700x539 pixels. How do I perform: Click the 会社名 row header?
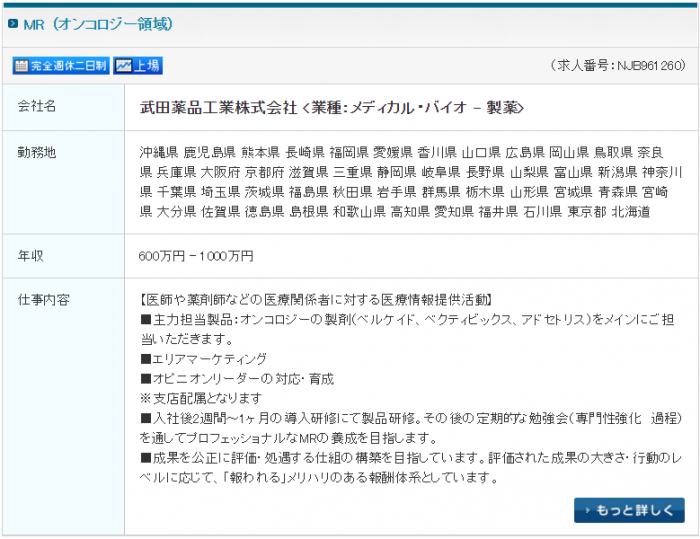37,106
